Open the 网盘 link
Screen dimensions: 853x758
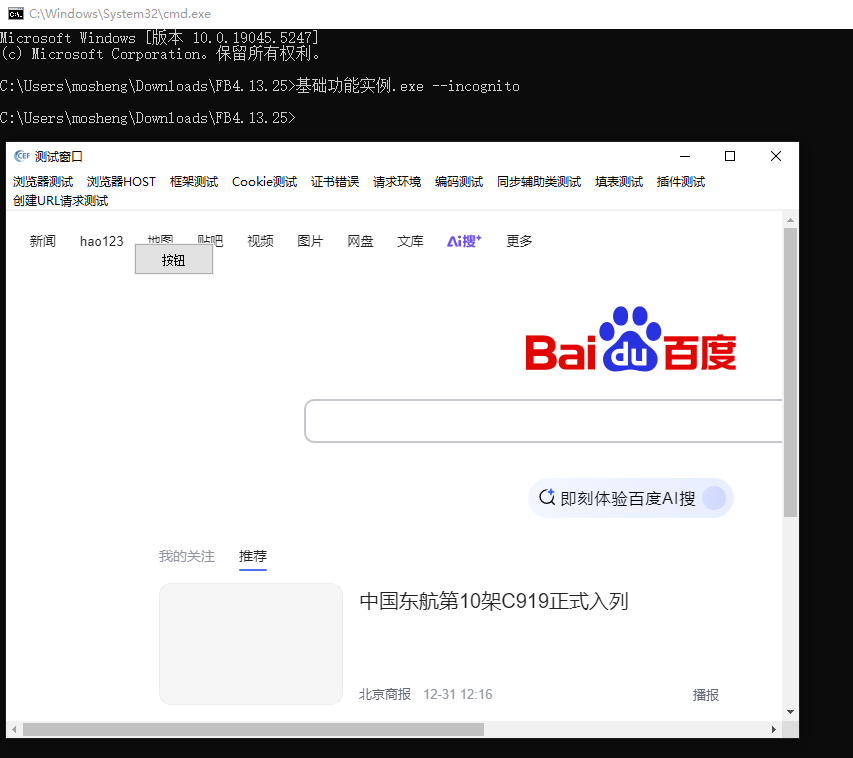(361, 241)
